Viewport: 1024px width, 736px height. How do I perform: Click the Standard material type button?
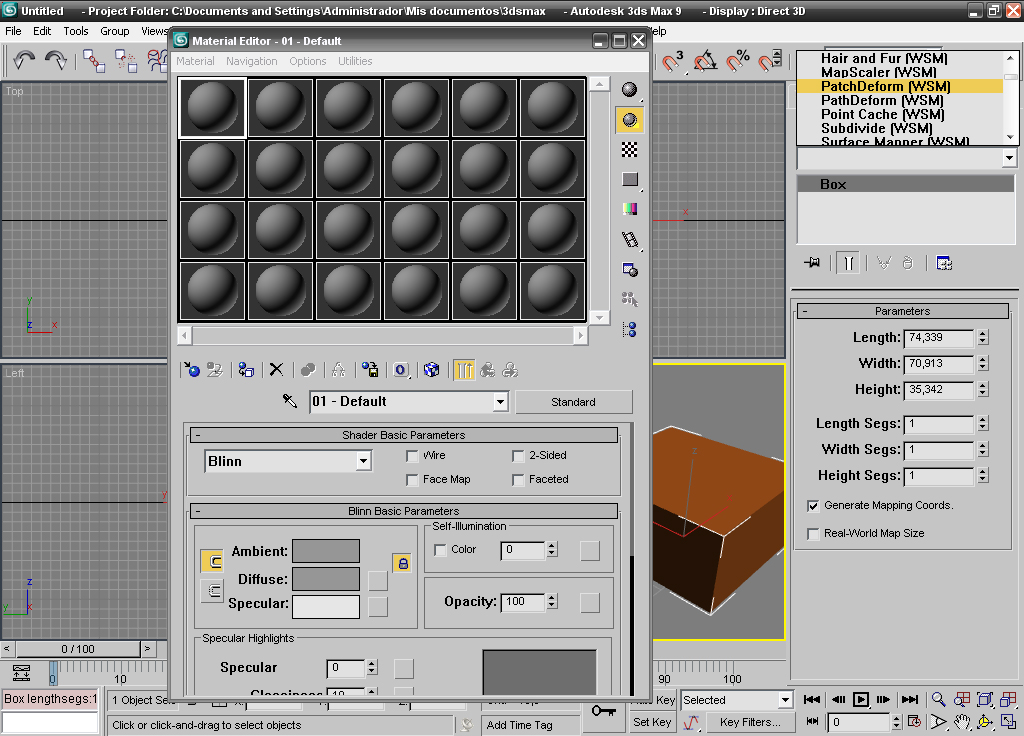point(573,402)
